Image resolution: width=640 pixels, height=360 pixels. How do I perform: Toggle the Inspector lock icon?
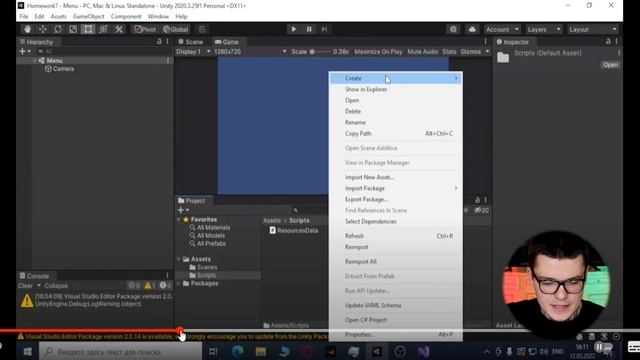point(608,42)
